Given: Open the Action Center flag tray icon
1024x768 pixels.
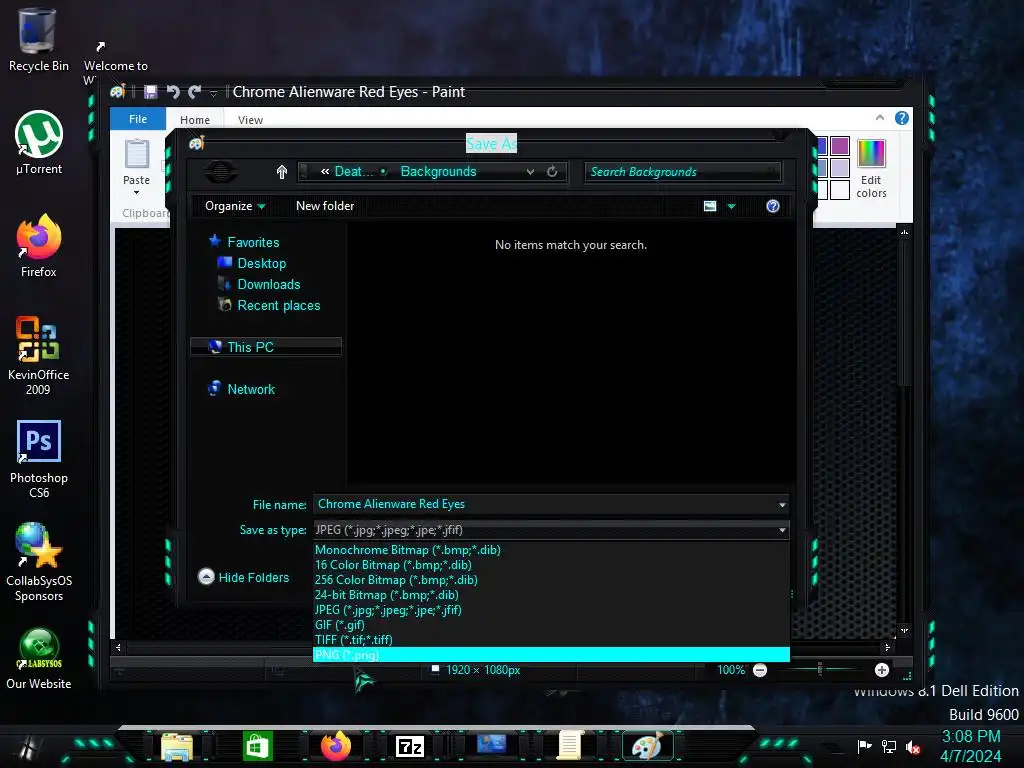Looking at the screenshot, I should click(865, 746).
